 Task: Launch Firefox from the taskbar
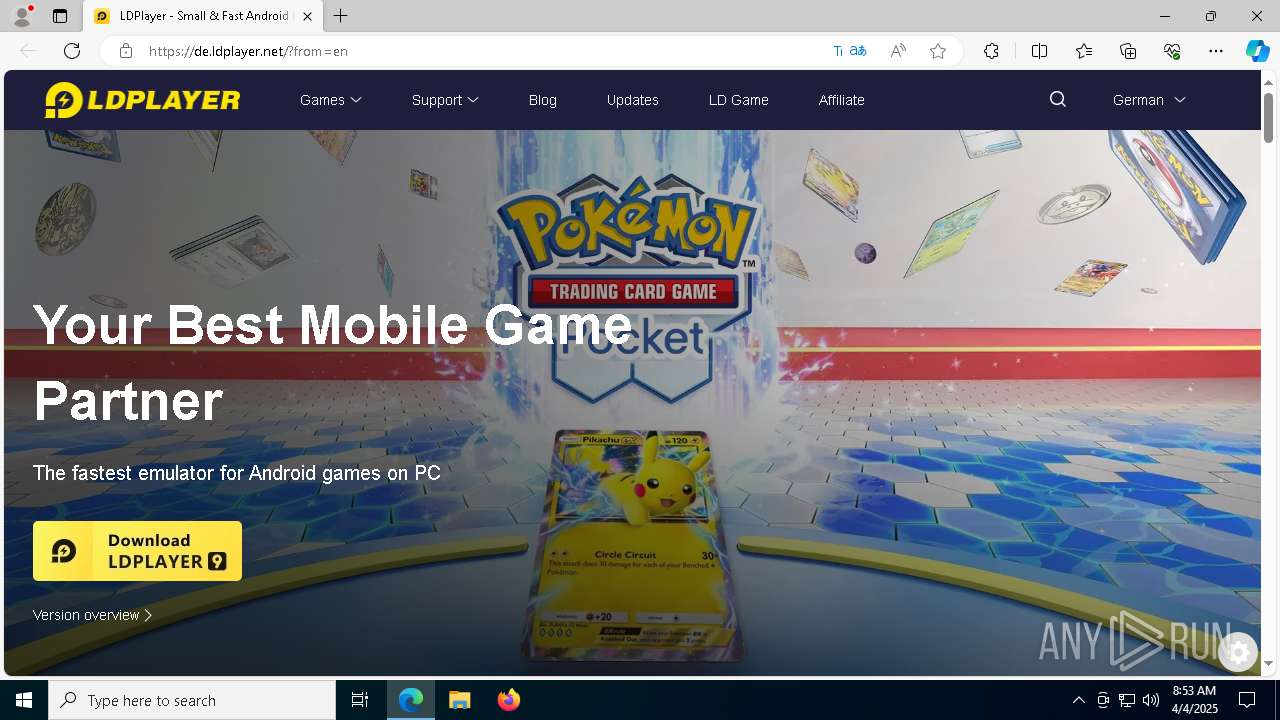508,700
